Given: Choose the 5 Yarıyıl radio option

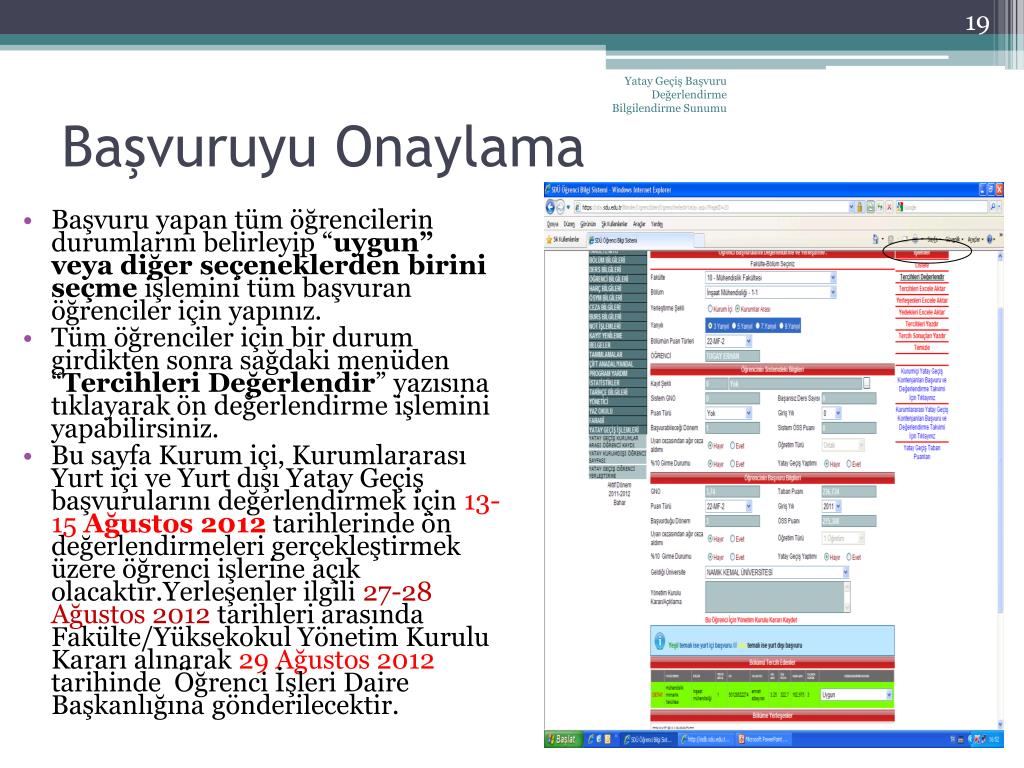Looking at the screenshot, I should (x=734, y=325).
